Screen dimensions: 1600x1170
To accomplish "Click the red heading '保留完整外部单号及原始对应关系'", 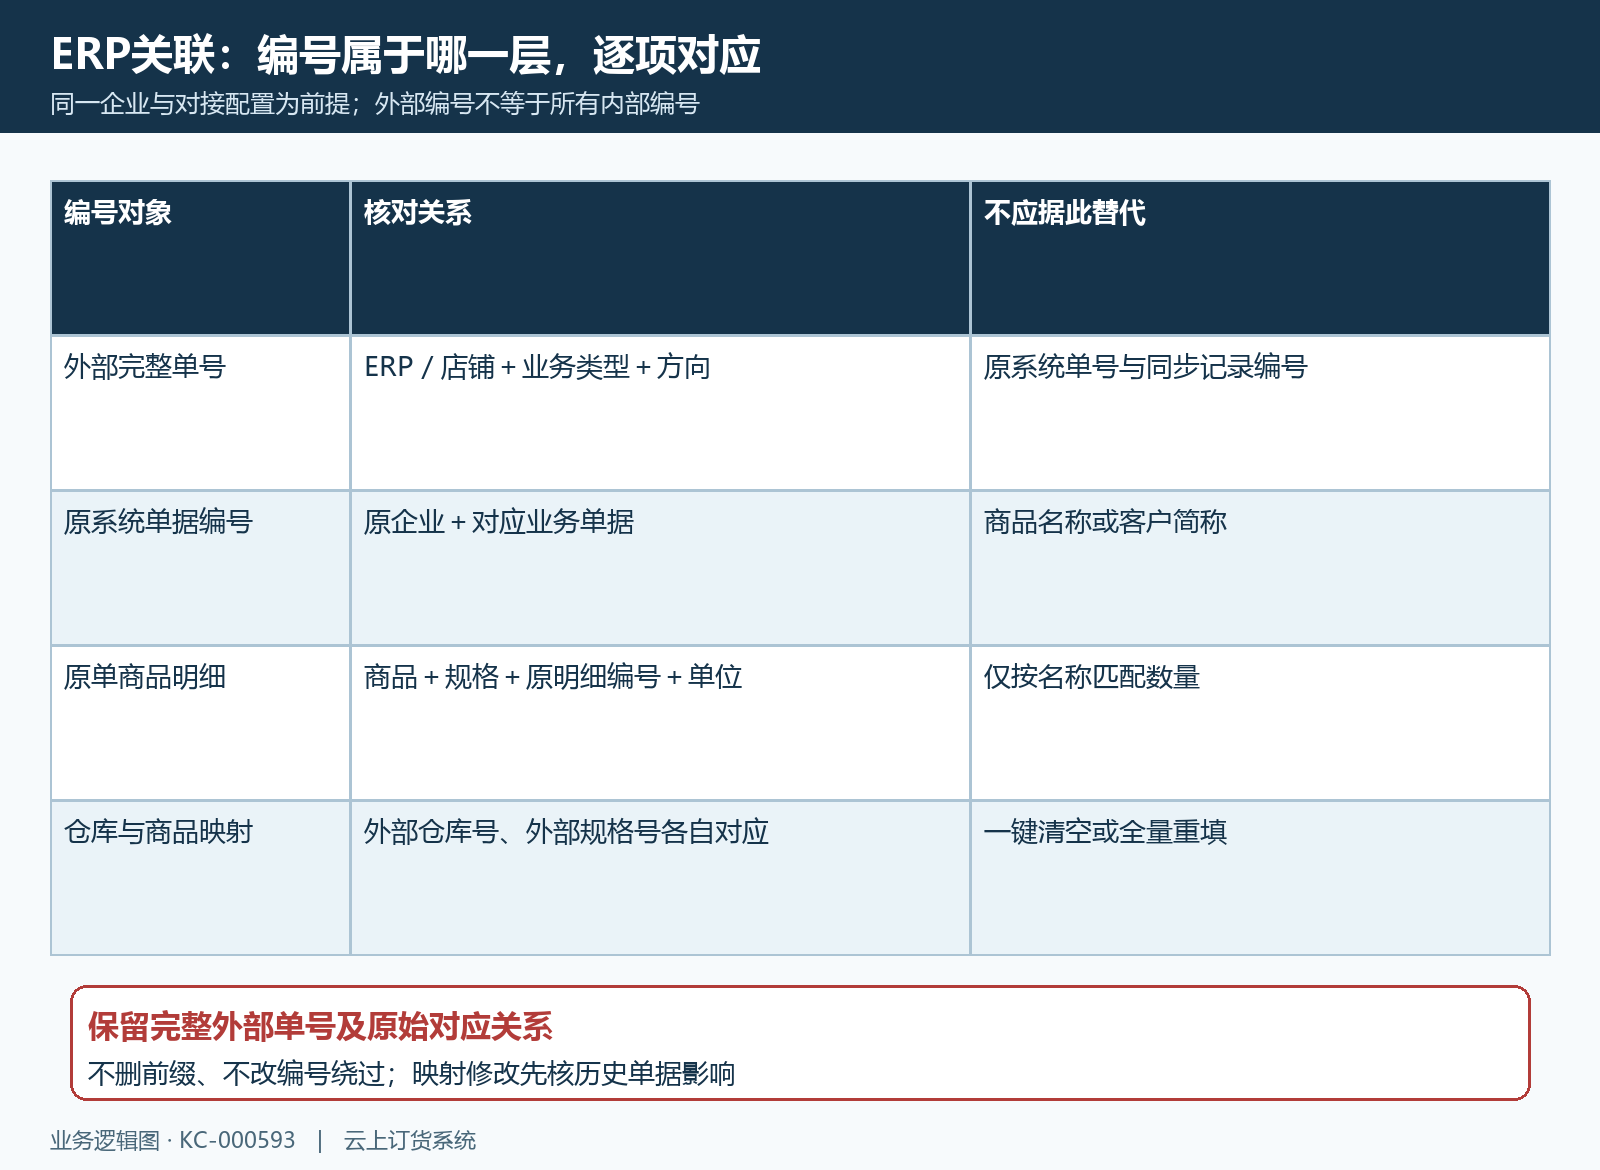I will [x=320, y=1027].
